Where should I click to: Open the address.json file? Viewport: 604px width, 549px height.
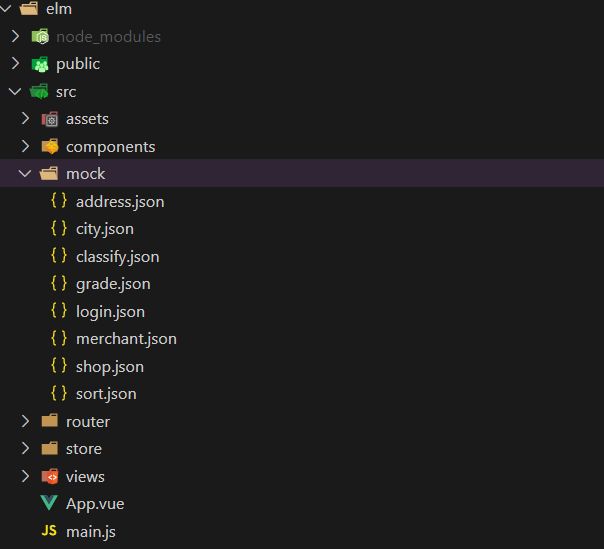click(120, 202)
